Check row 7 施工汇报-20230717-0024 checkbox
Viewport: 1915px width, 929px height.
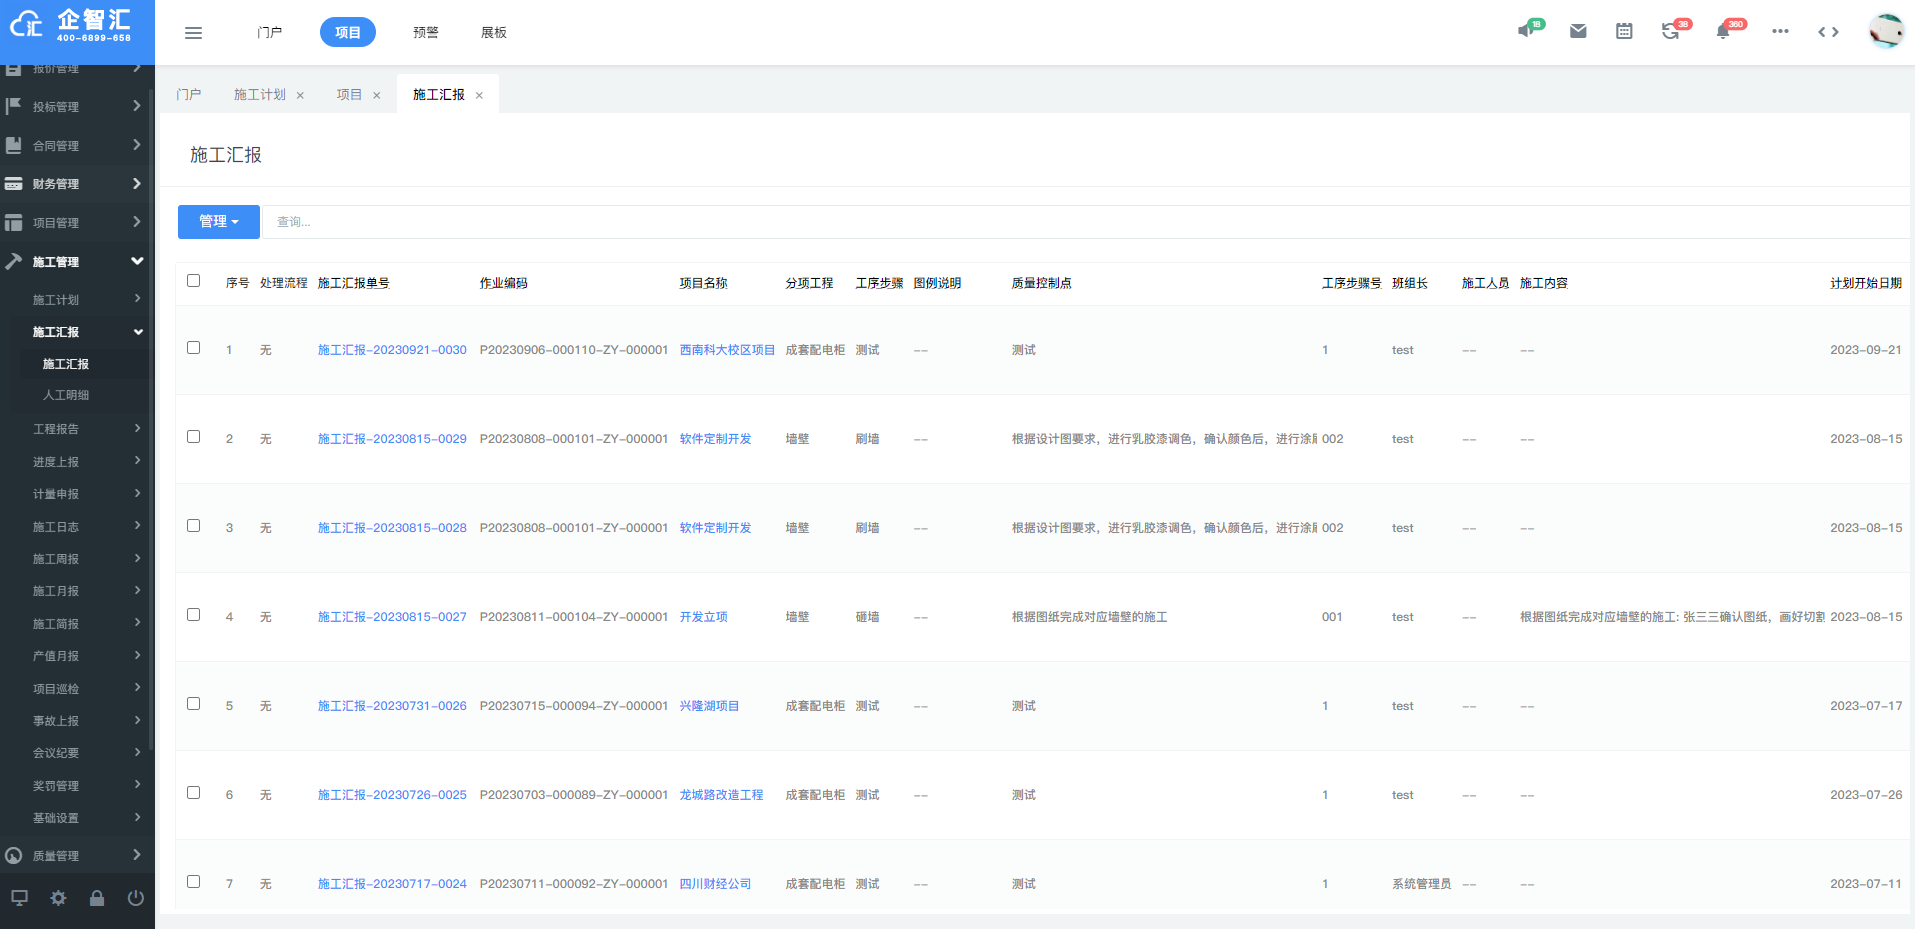[x=194, y=882]
